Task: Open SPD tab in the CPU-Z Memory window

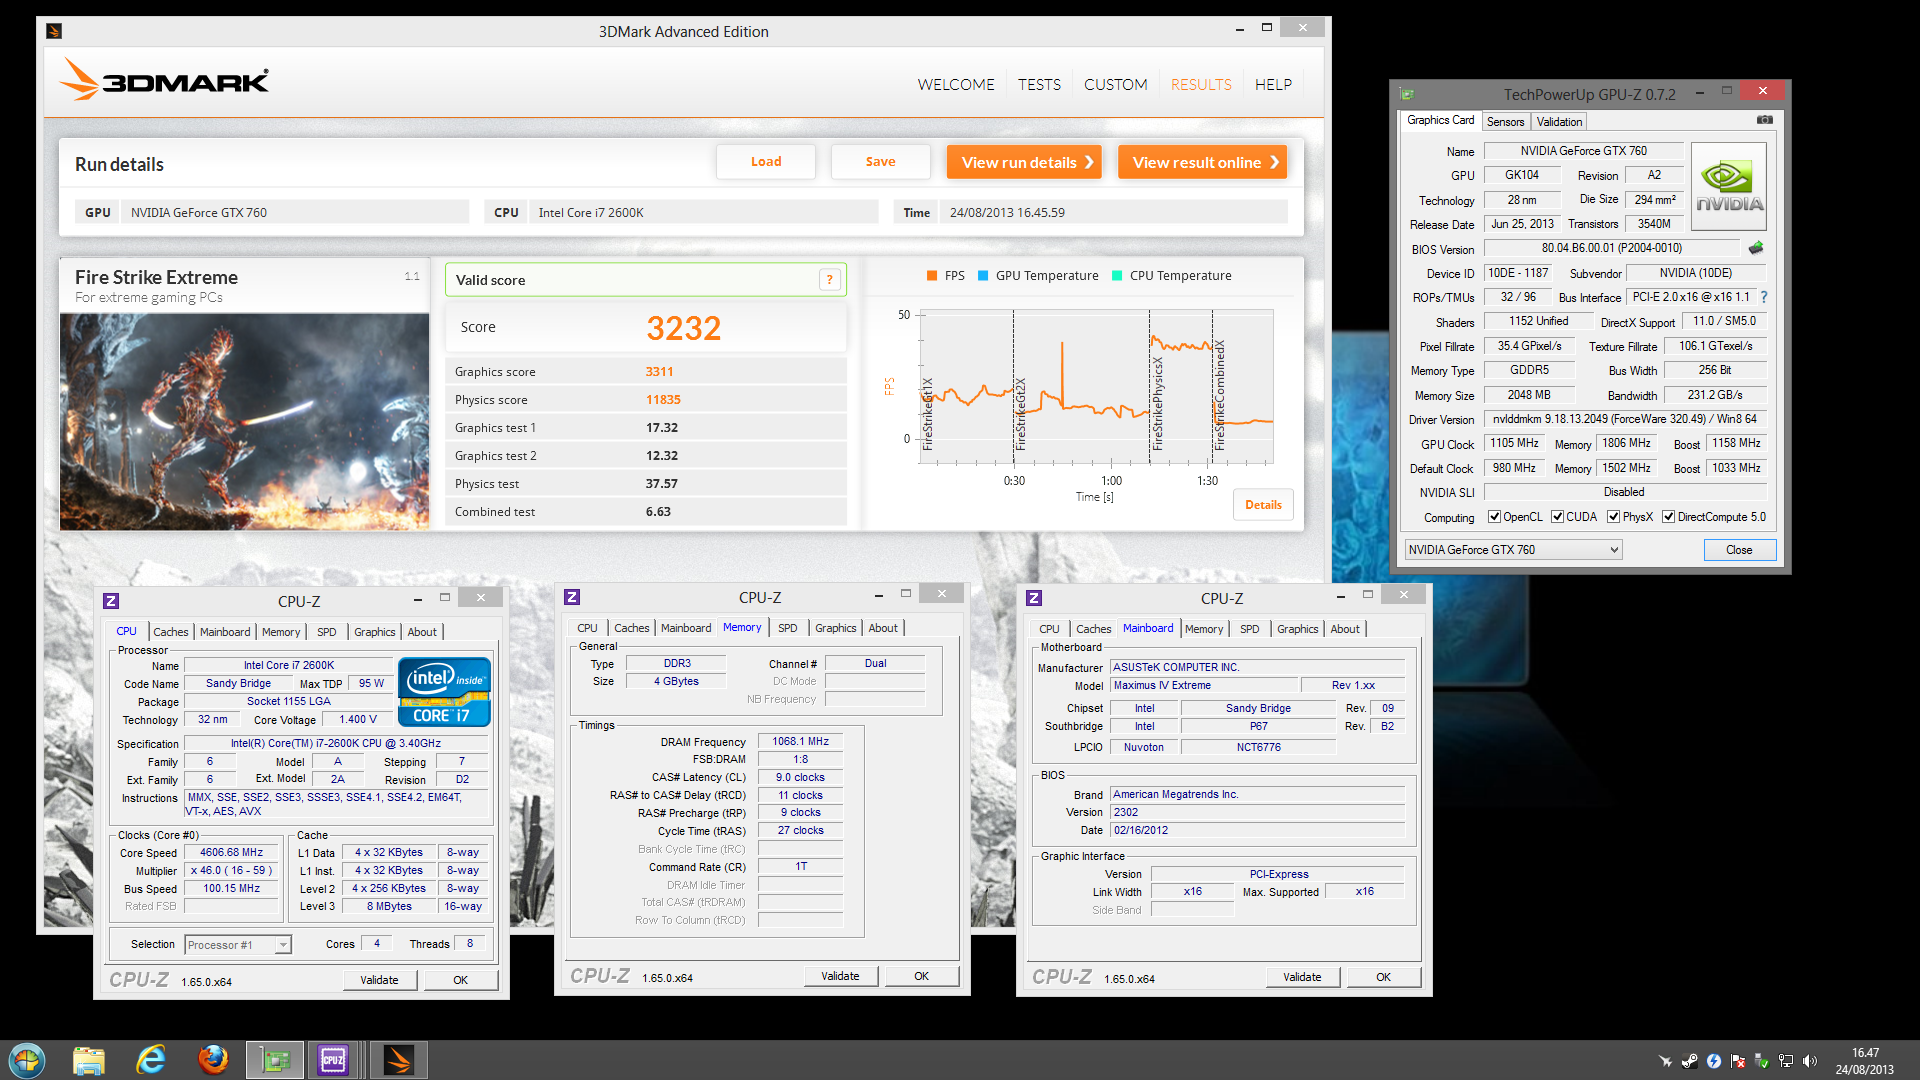Action: coord(788,628)
